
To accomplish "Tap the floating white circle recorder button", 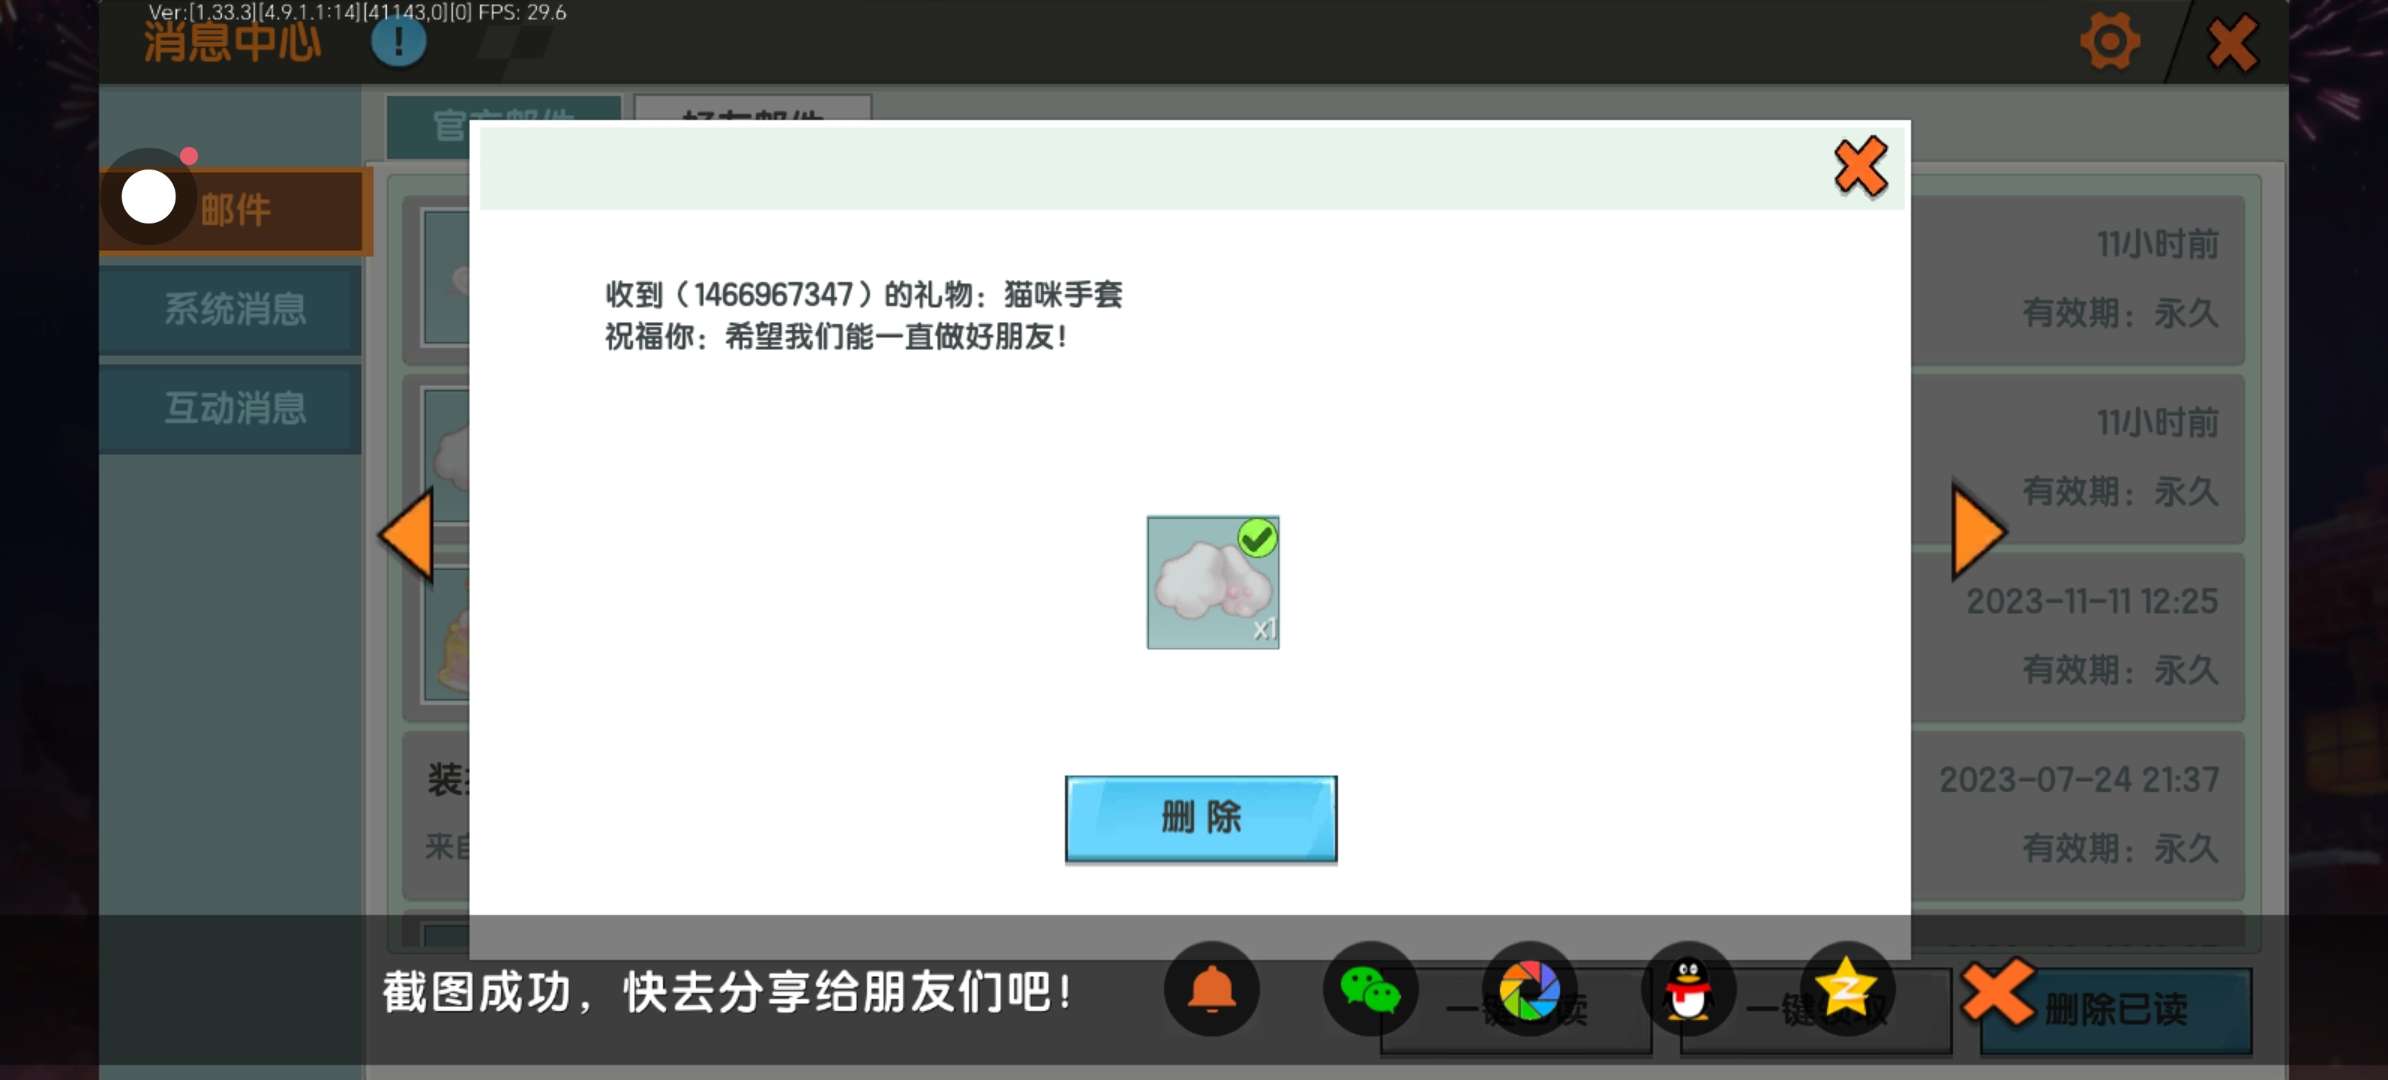I will (x=149, y=197).
